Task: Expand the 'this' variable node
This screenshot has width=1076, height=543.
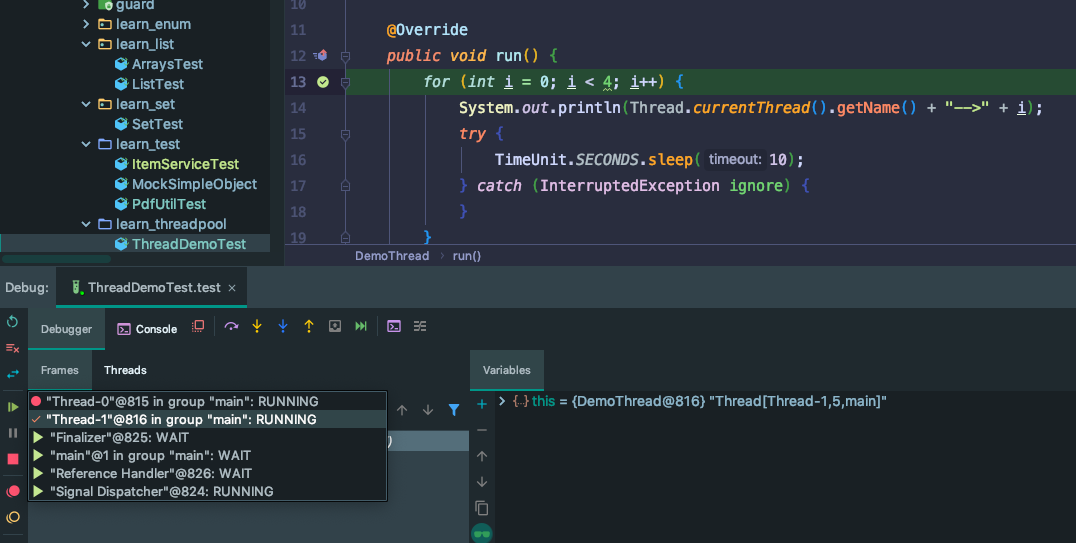Action: click(x=502, y=401)
